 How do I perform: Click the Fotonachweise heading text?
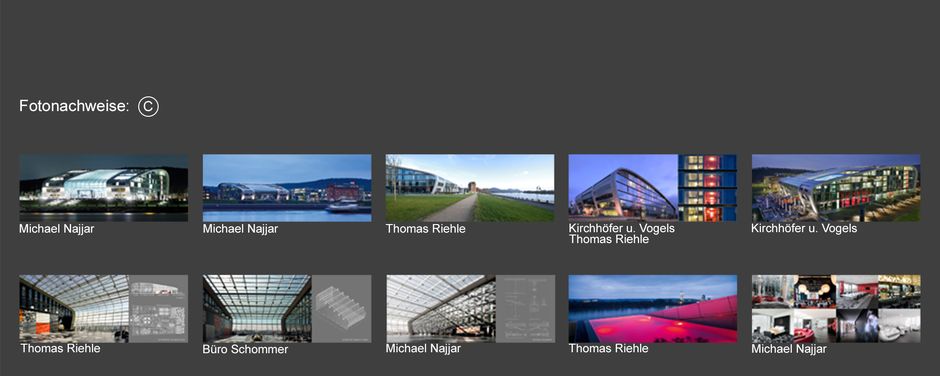pos(74,106)
